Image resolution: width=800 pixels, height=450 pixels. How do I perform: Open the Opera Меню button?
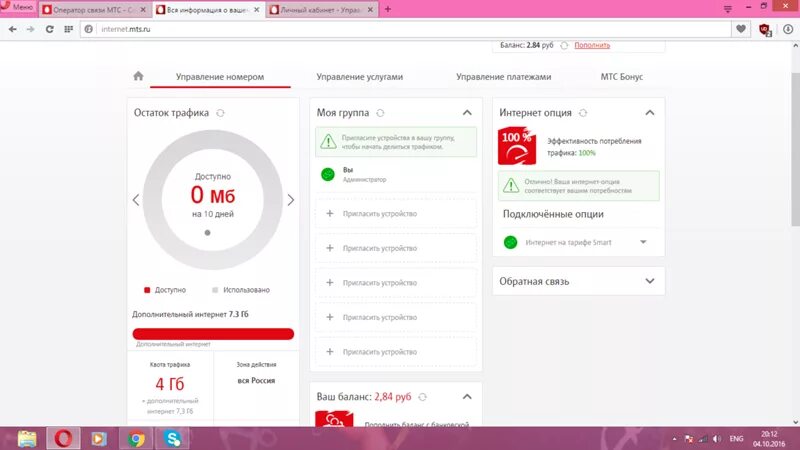coord(18,8)
